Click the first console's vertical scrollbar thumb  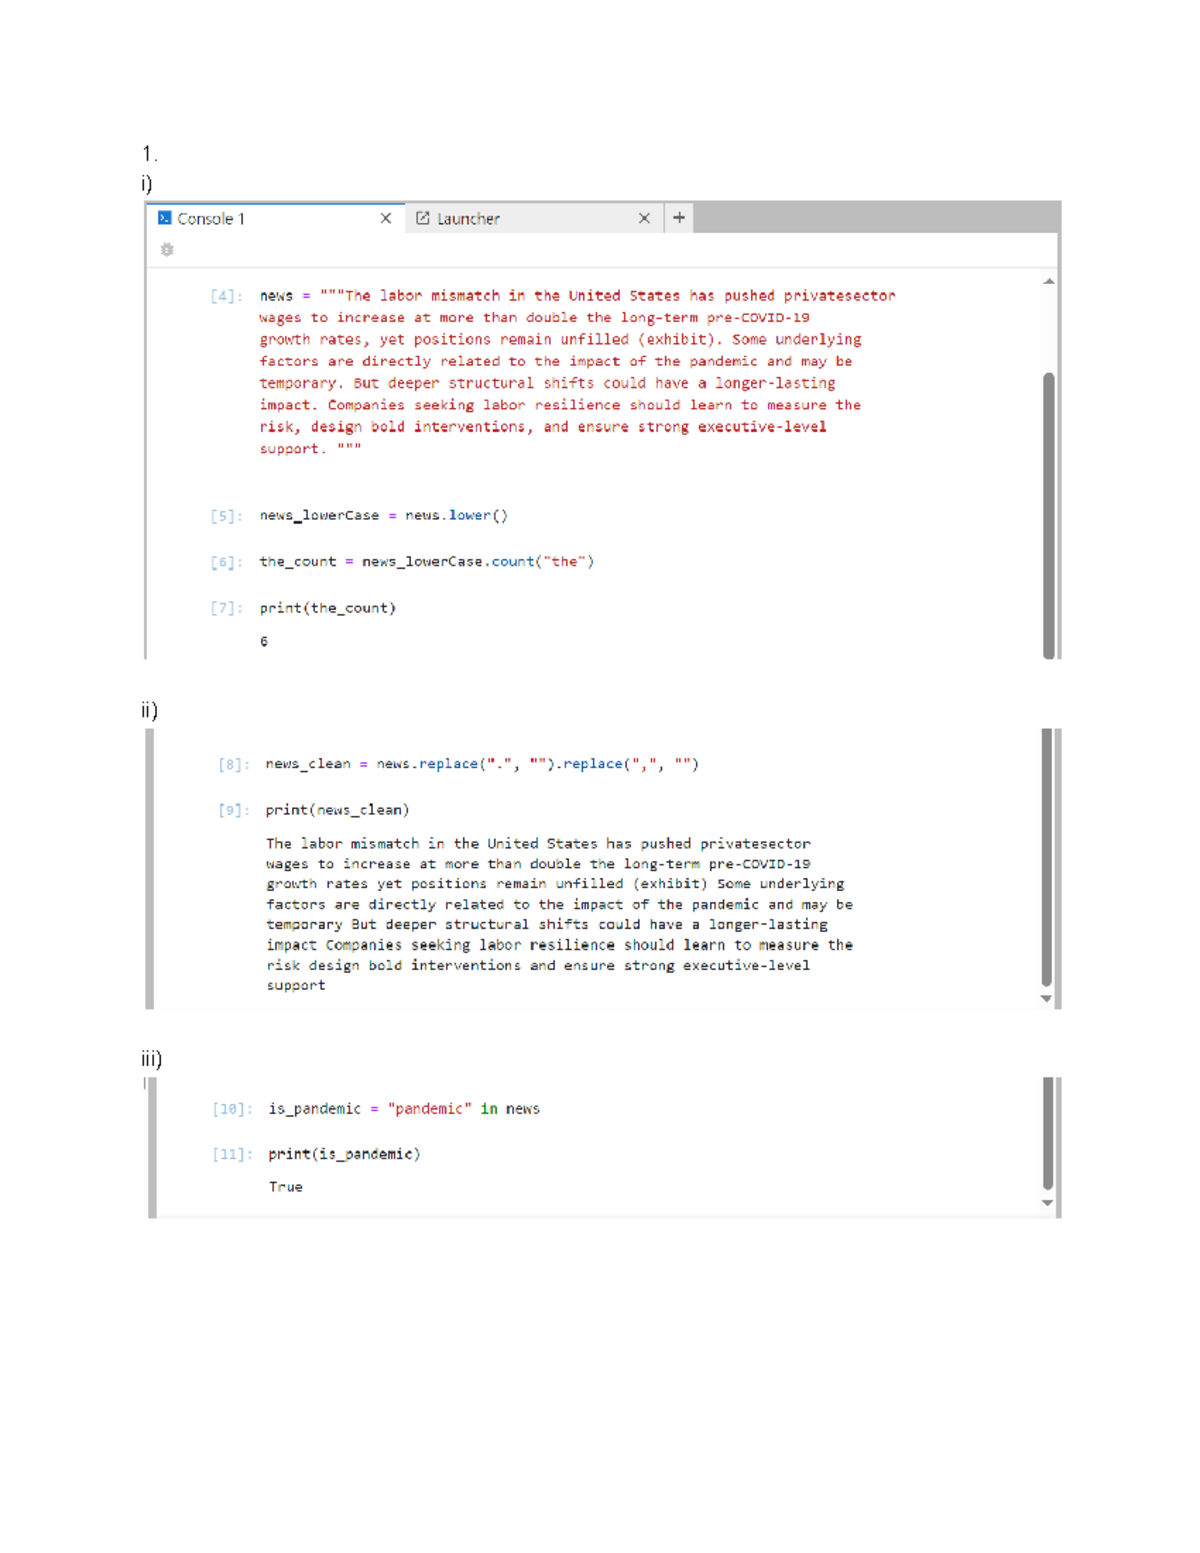click(x=1048, y=515)
